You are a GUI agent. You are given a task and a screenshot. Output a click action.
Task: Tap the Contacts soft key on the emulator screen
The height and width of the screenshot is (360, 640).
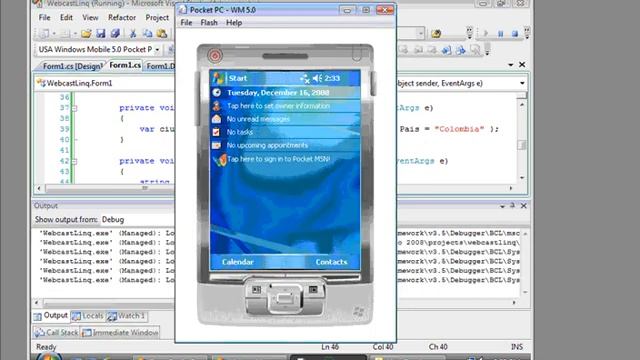pos(331,262)
